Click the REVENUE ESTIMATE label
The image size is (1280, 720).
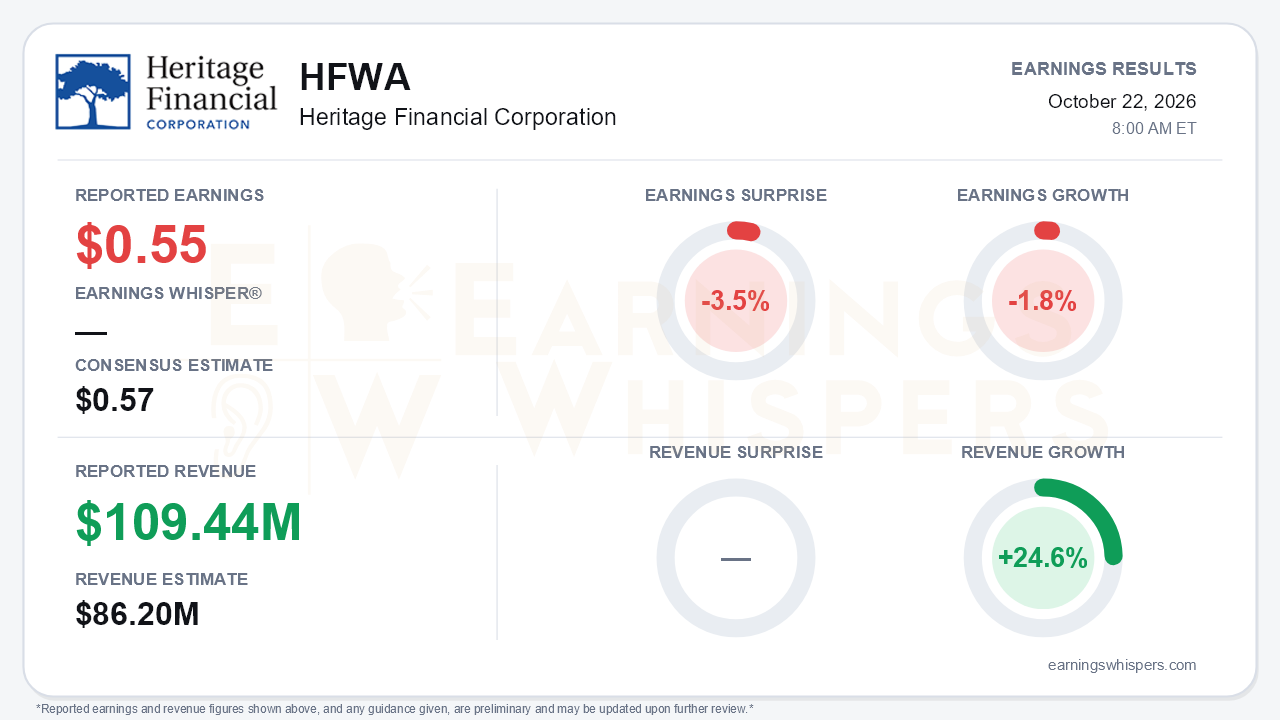coord(162,580)
